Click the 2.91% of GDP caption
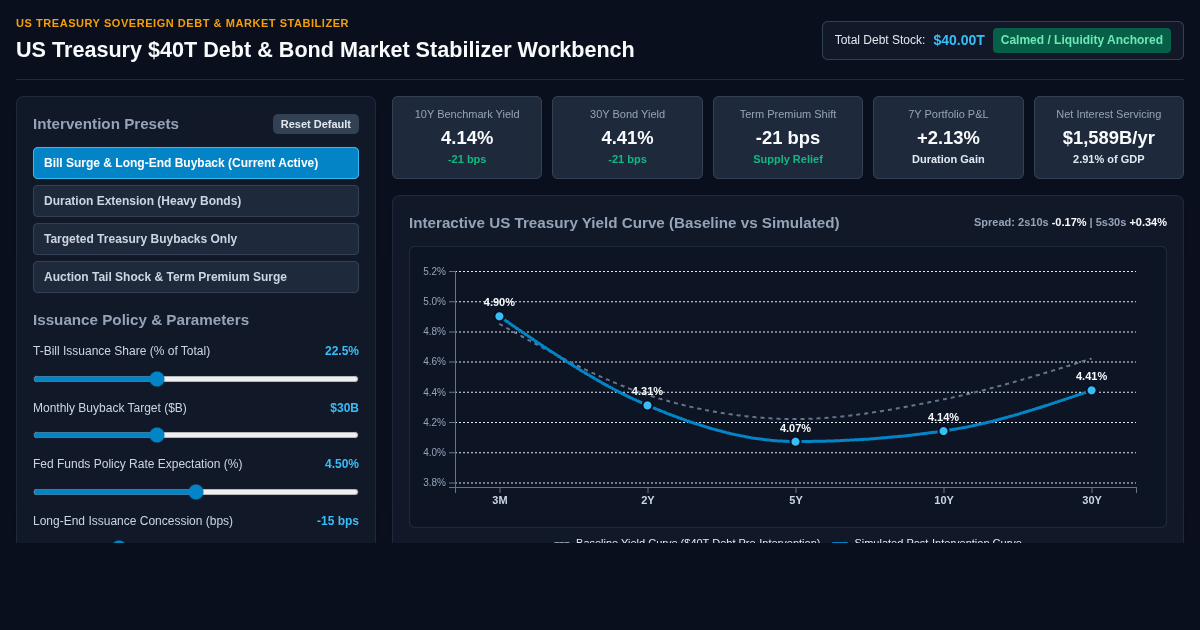 [1109, 159]
